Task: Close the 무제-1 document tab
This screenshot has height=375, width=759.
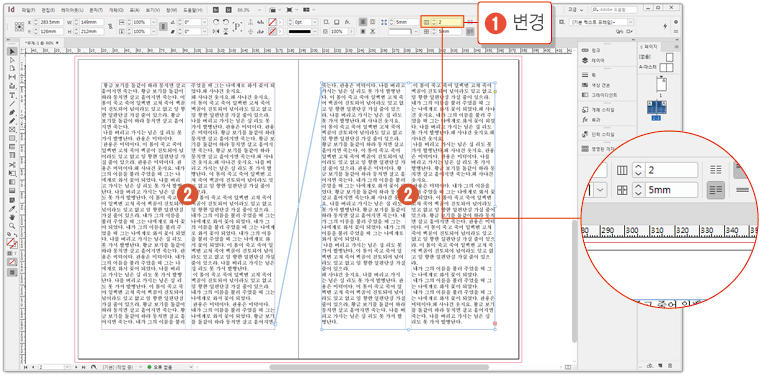Action: [57, 43]
